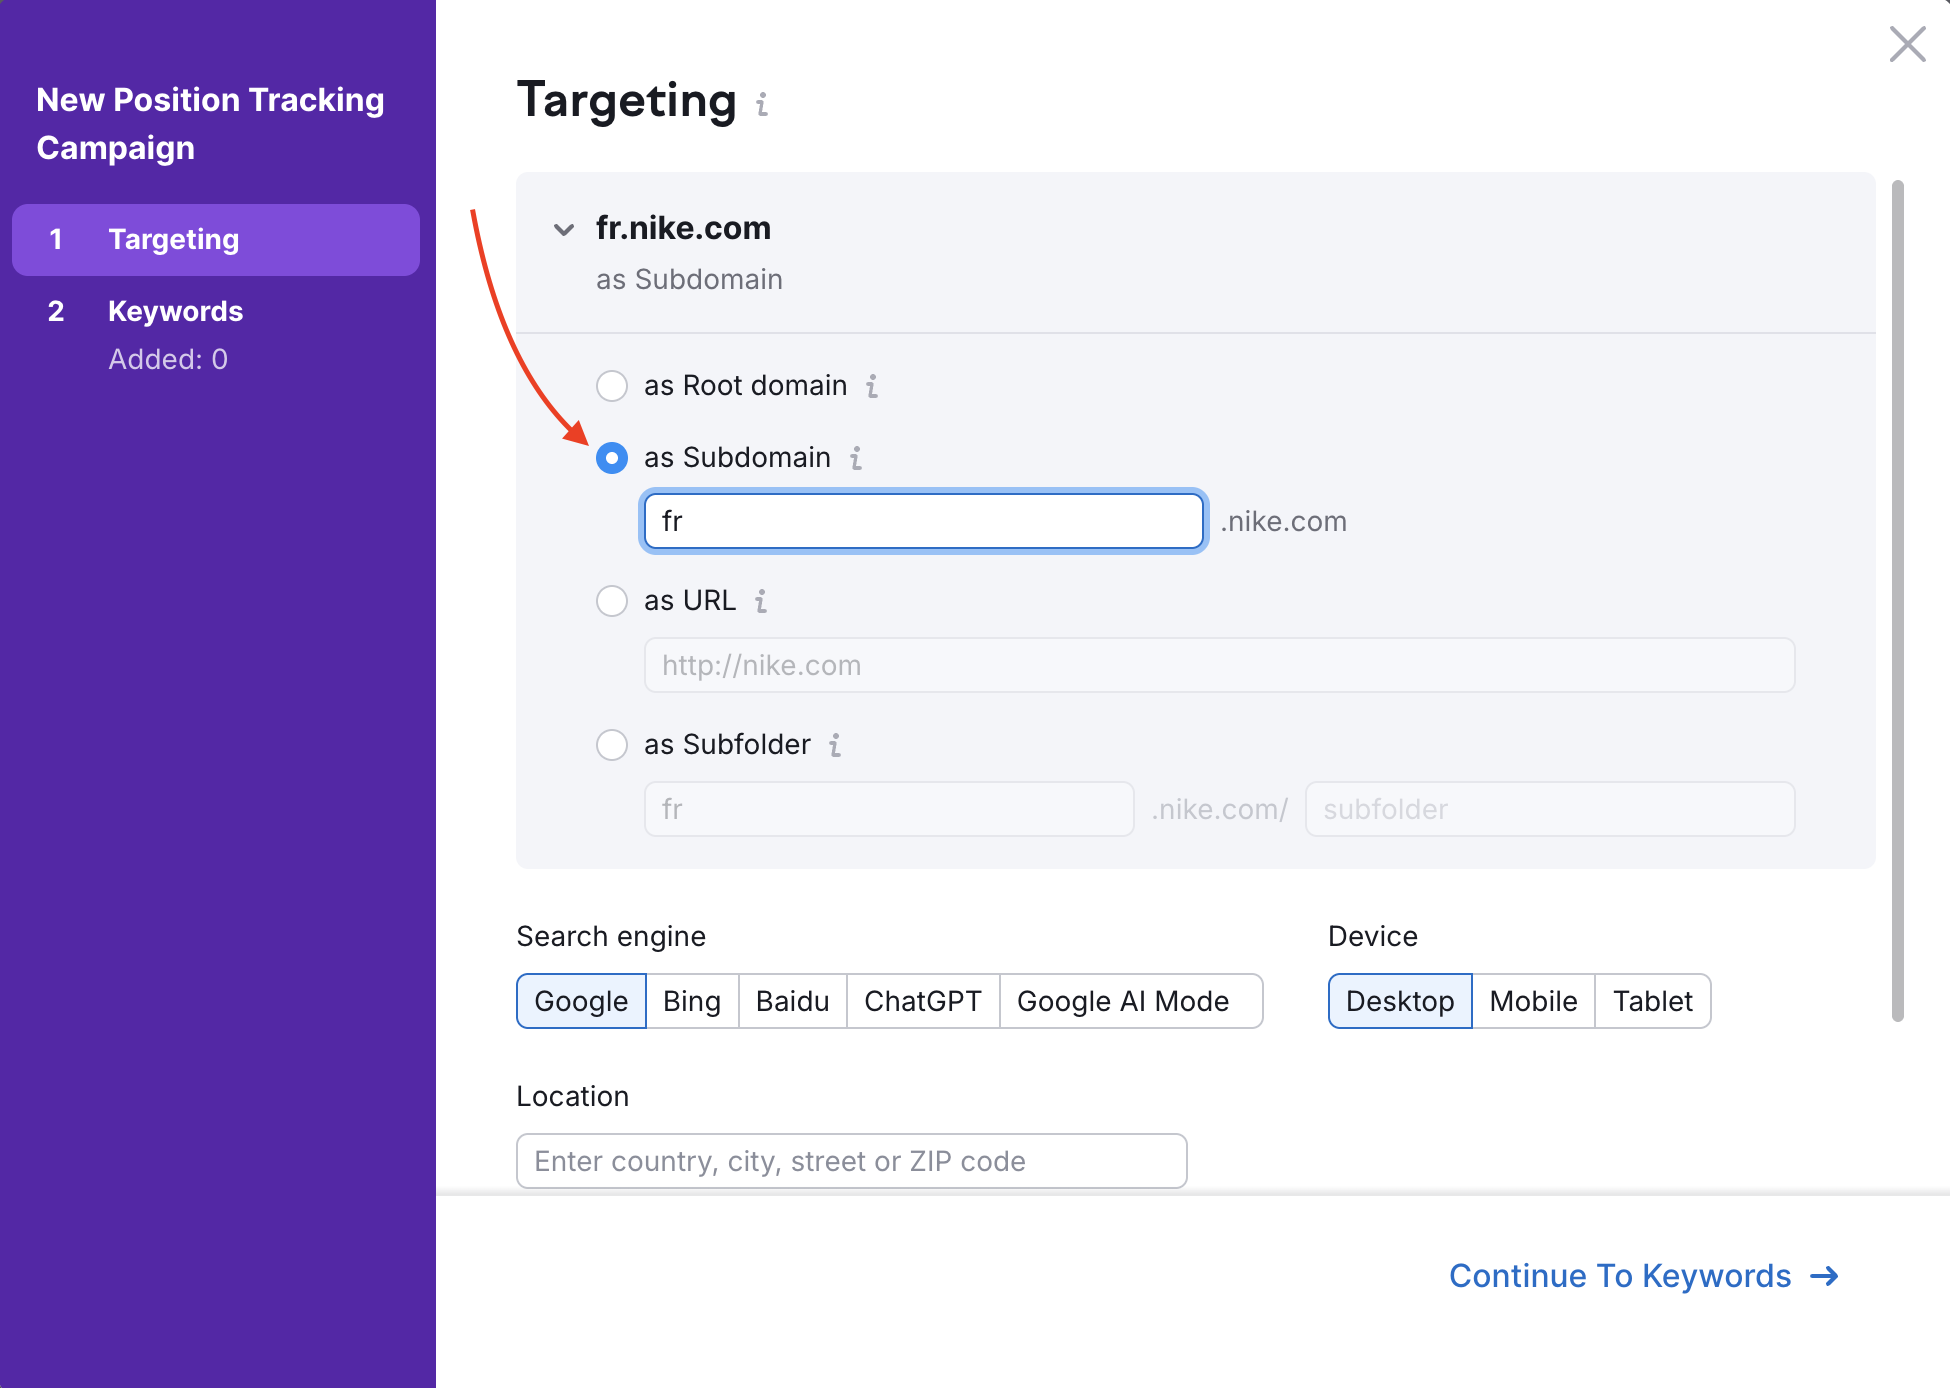Select Tablet as the device
1950x1388 pixels.
[x=1652, y=1001]
